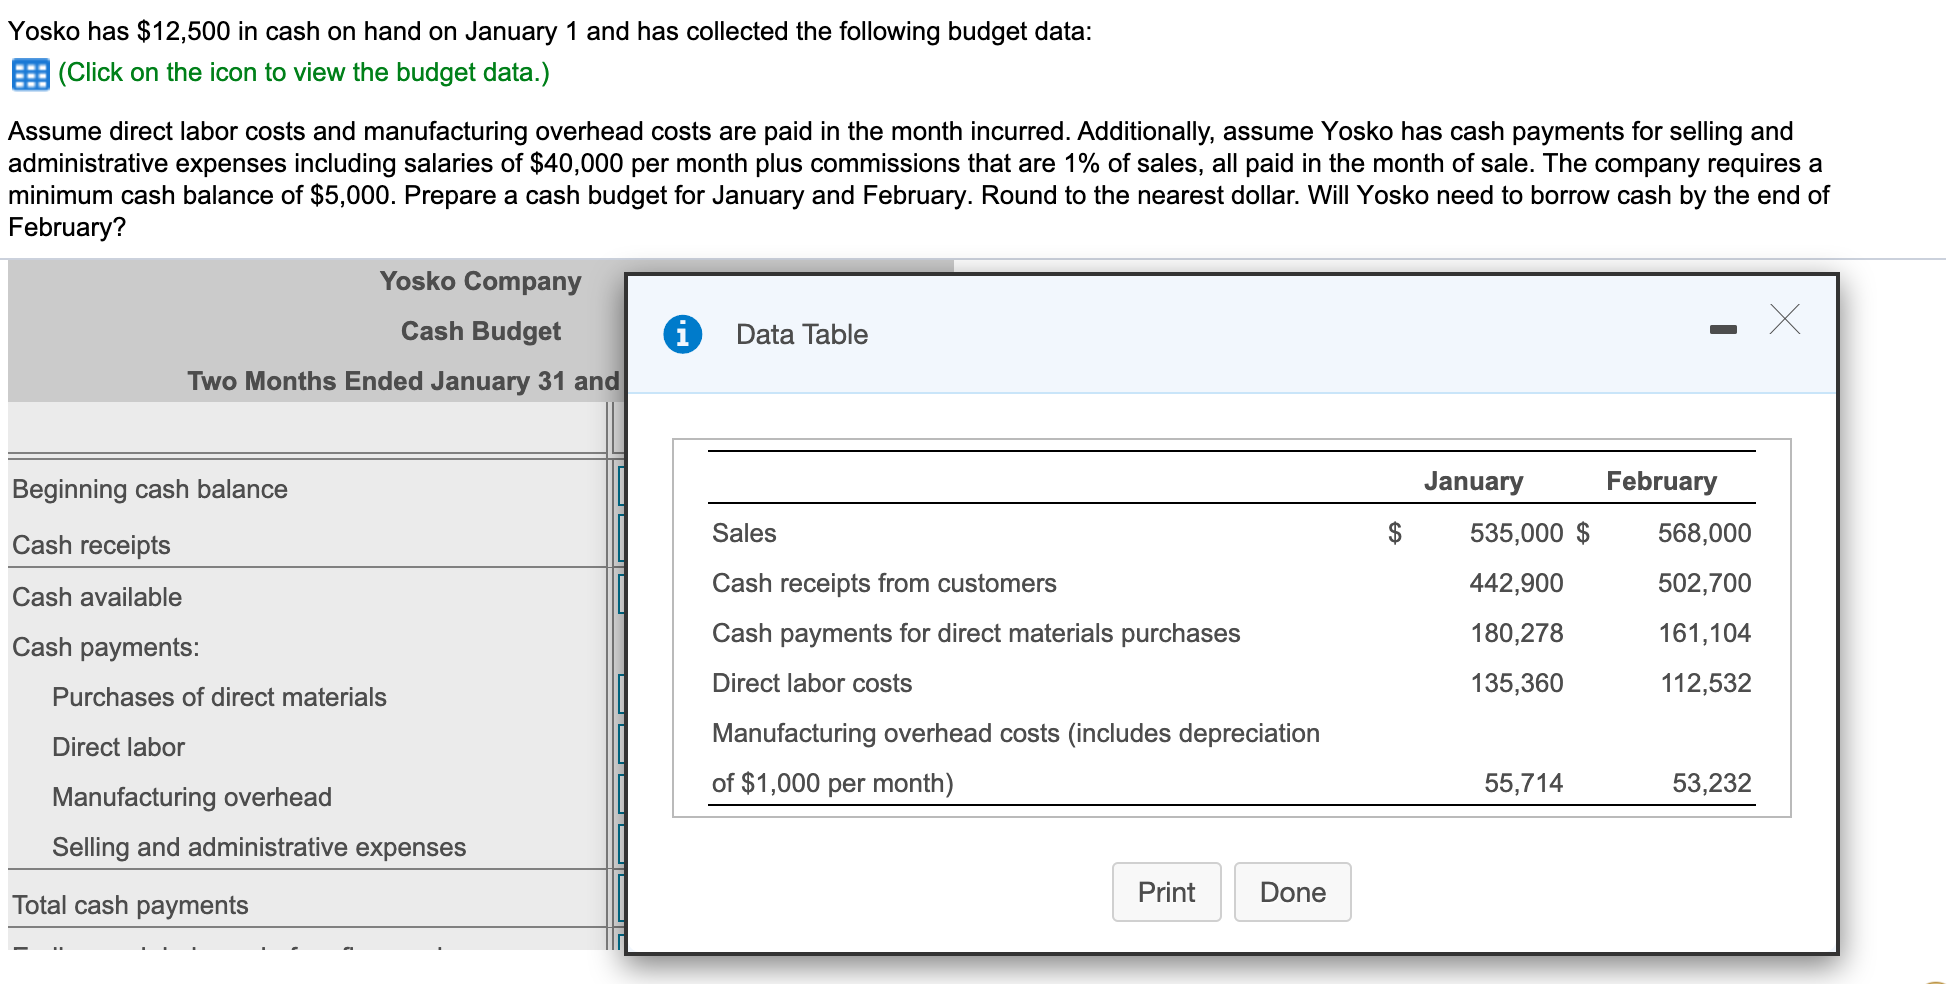Open the budget data via green link text
1960x984 pixels.
click(x=303, y=72)
